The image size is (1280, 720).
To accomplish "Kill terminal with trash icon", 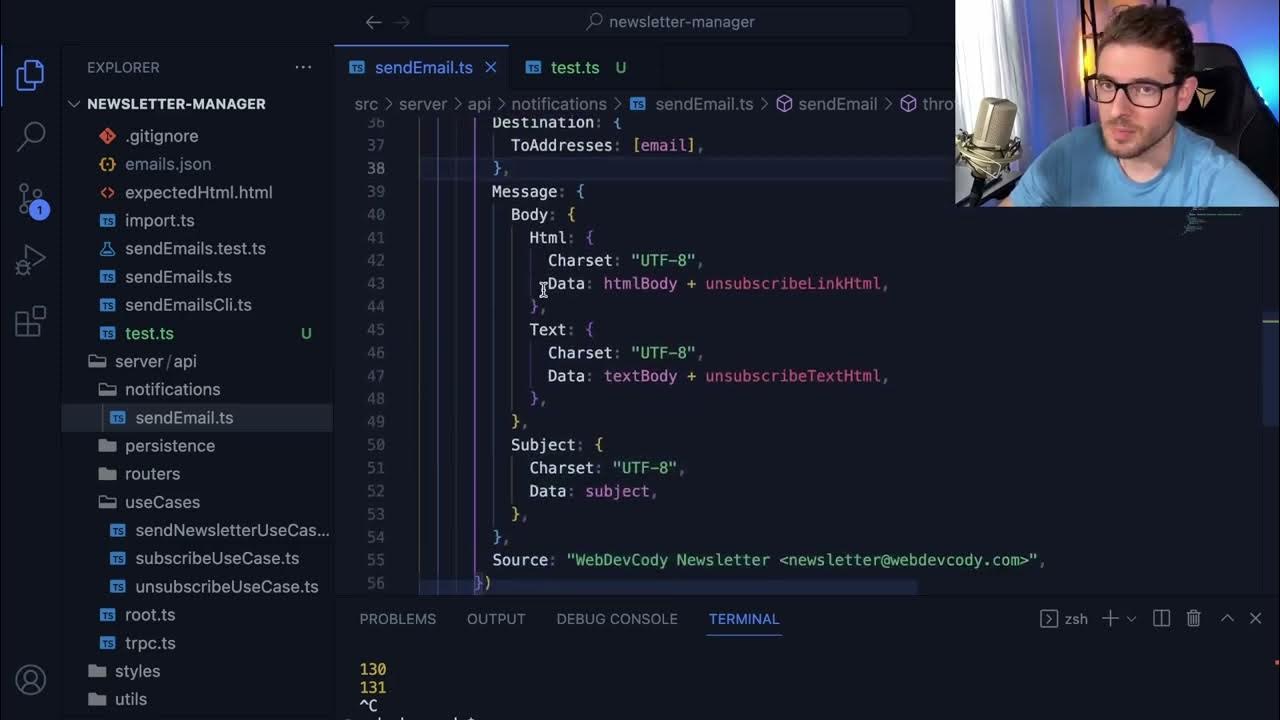I will [1194, 619].
